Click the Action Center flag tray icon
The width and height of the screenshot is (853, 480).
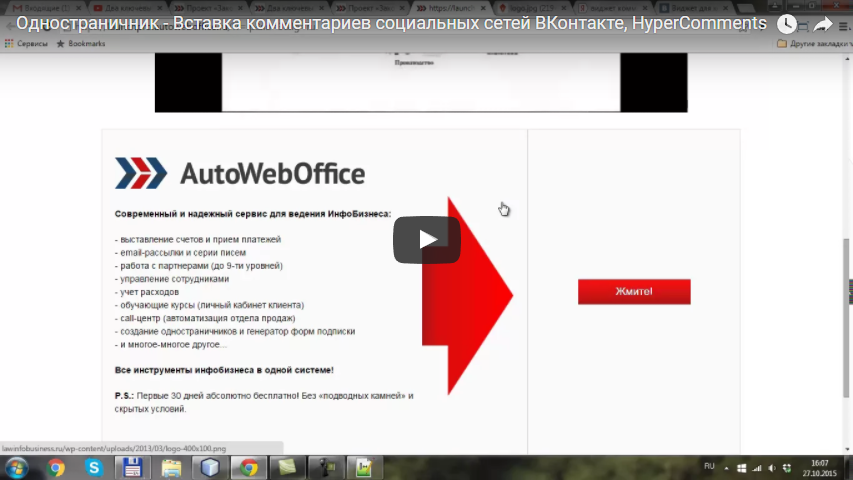[741, 468]
